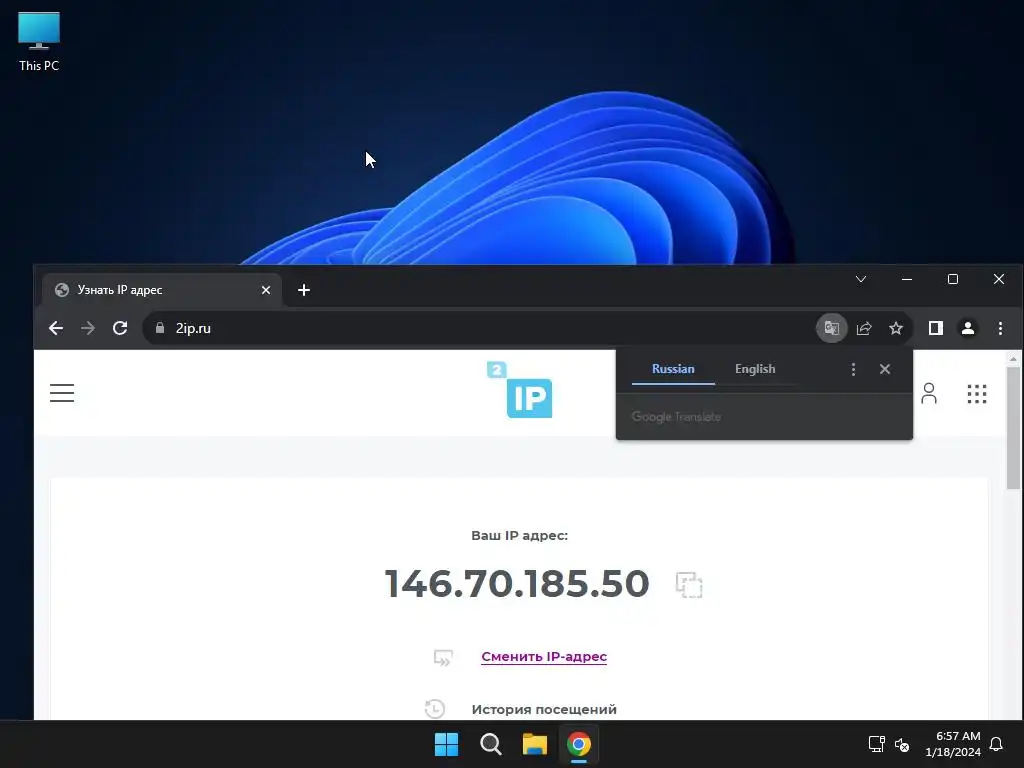
Task: Open Chrome three-dot menu
Action: (x=1000, y=328)
